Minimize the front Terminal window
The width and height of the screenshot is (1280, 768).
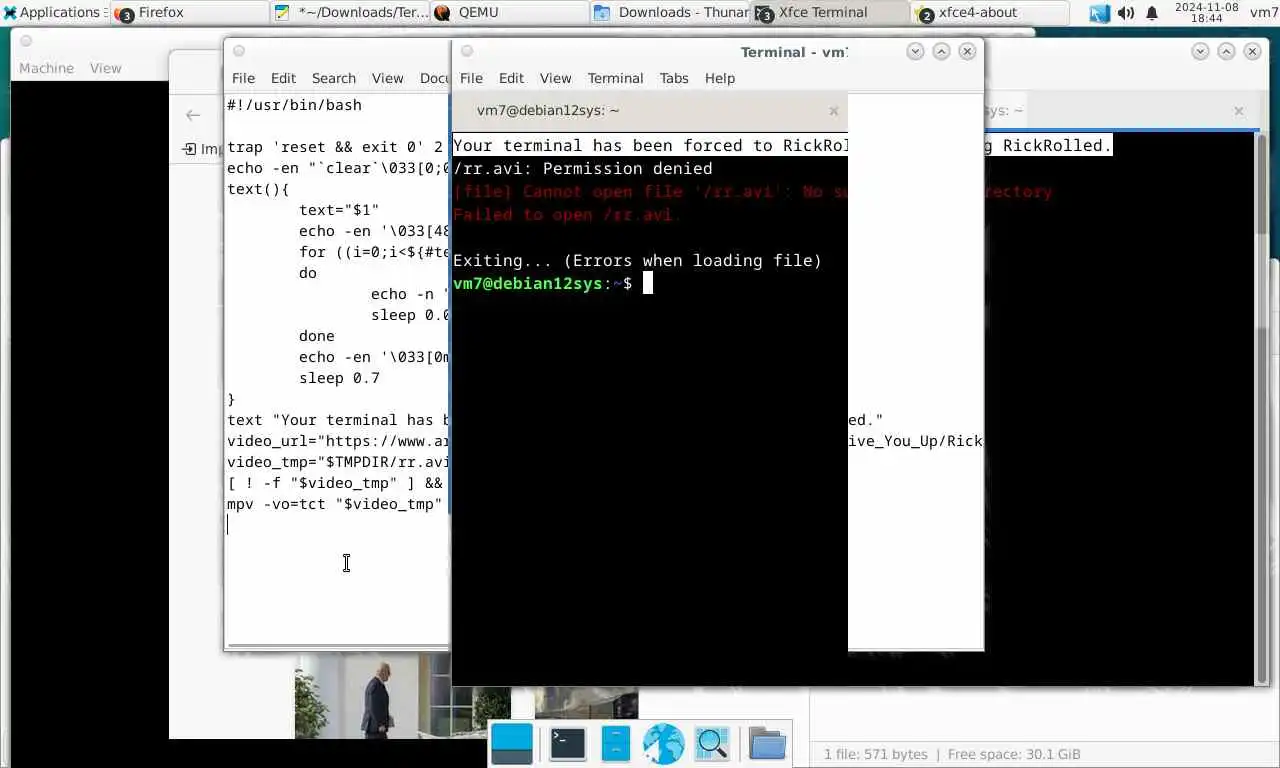point(915,51)
